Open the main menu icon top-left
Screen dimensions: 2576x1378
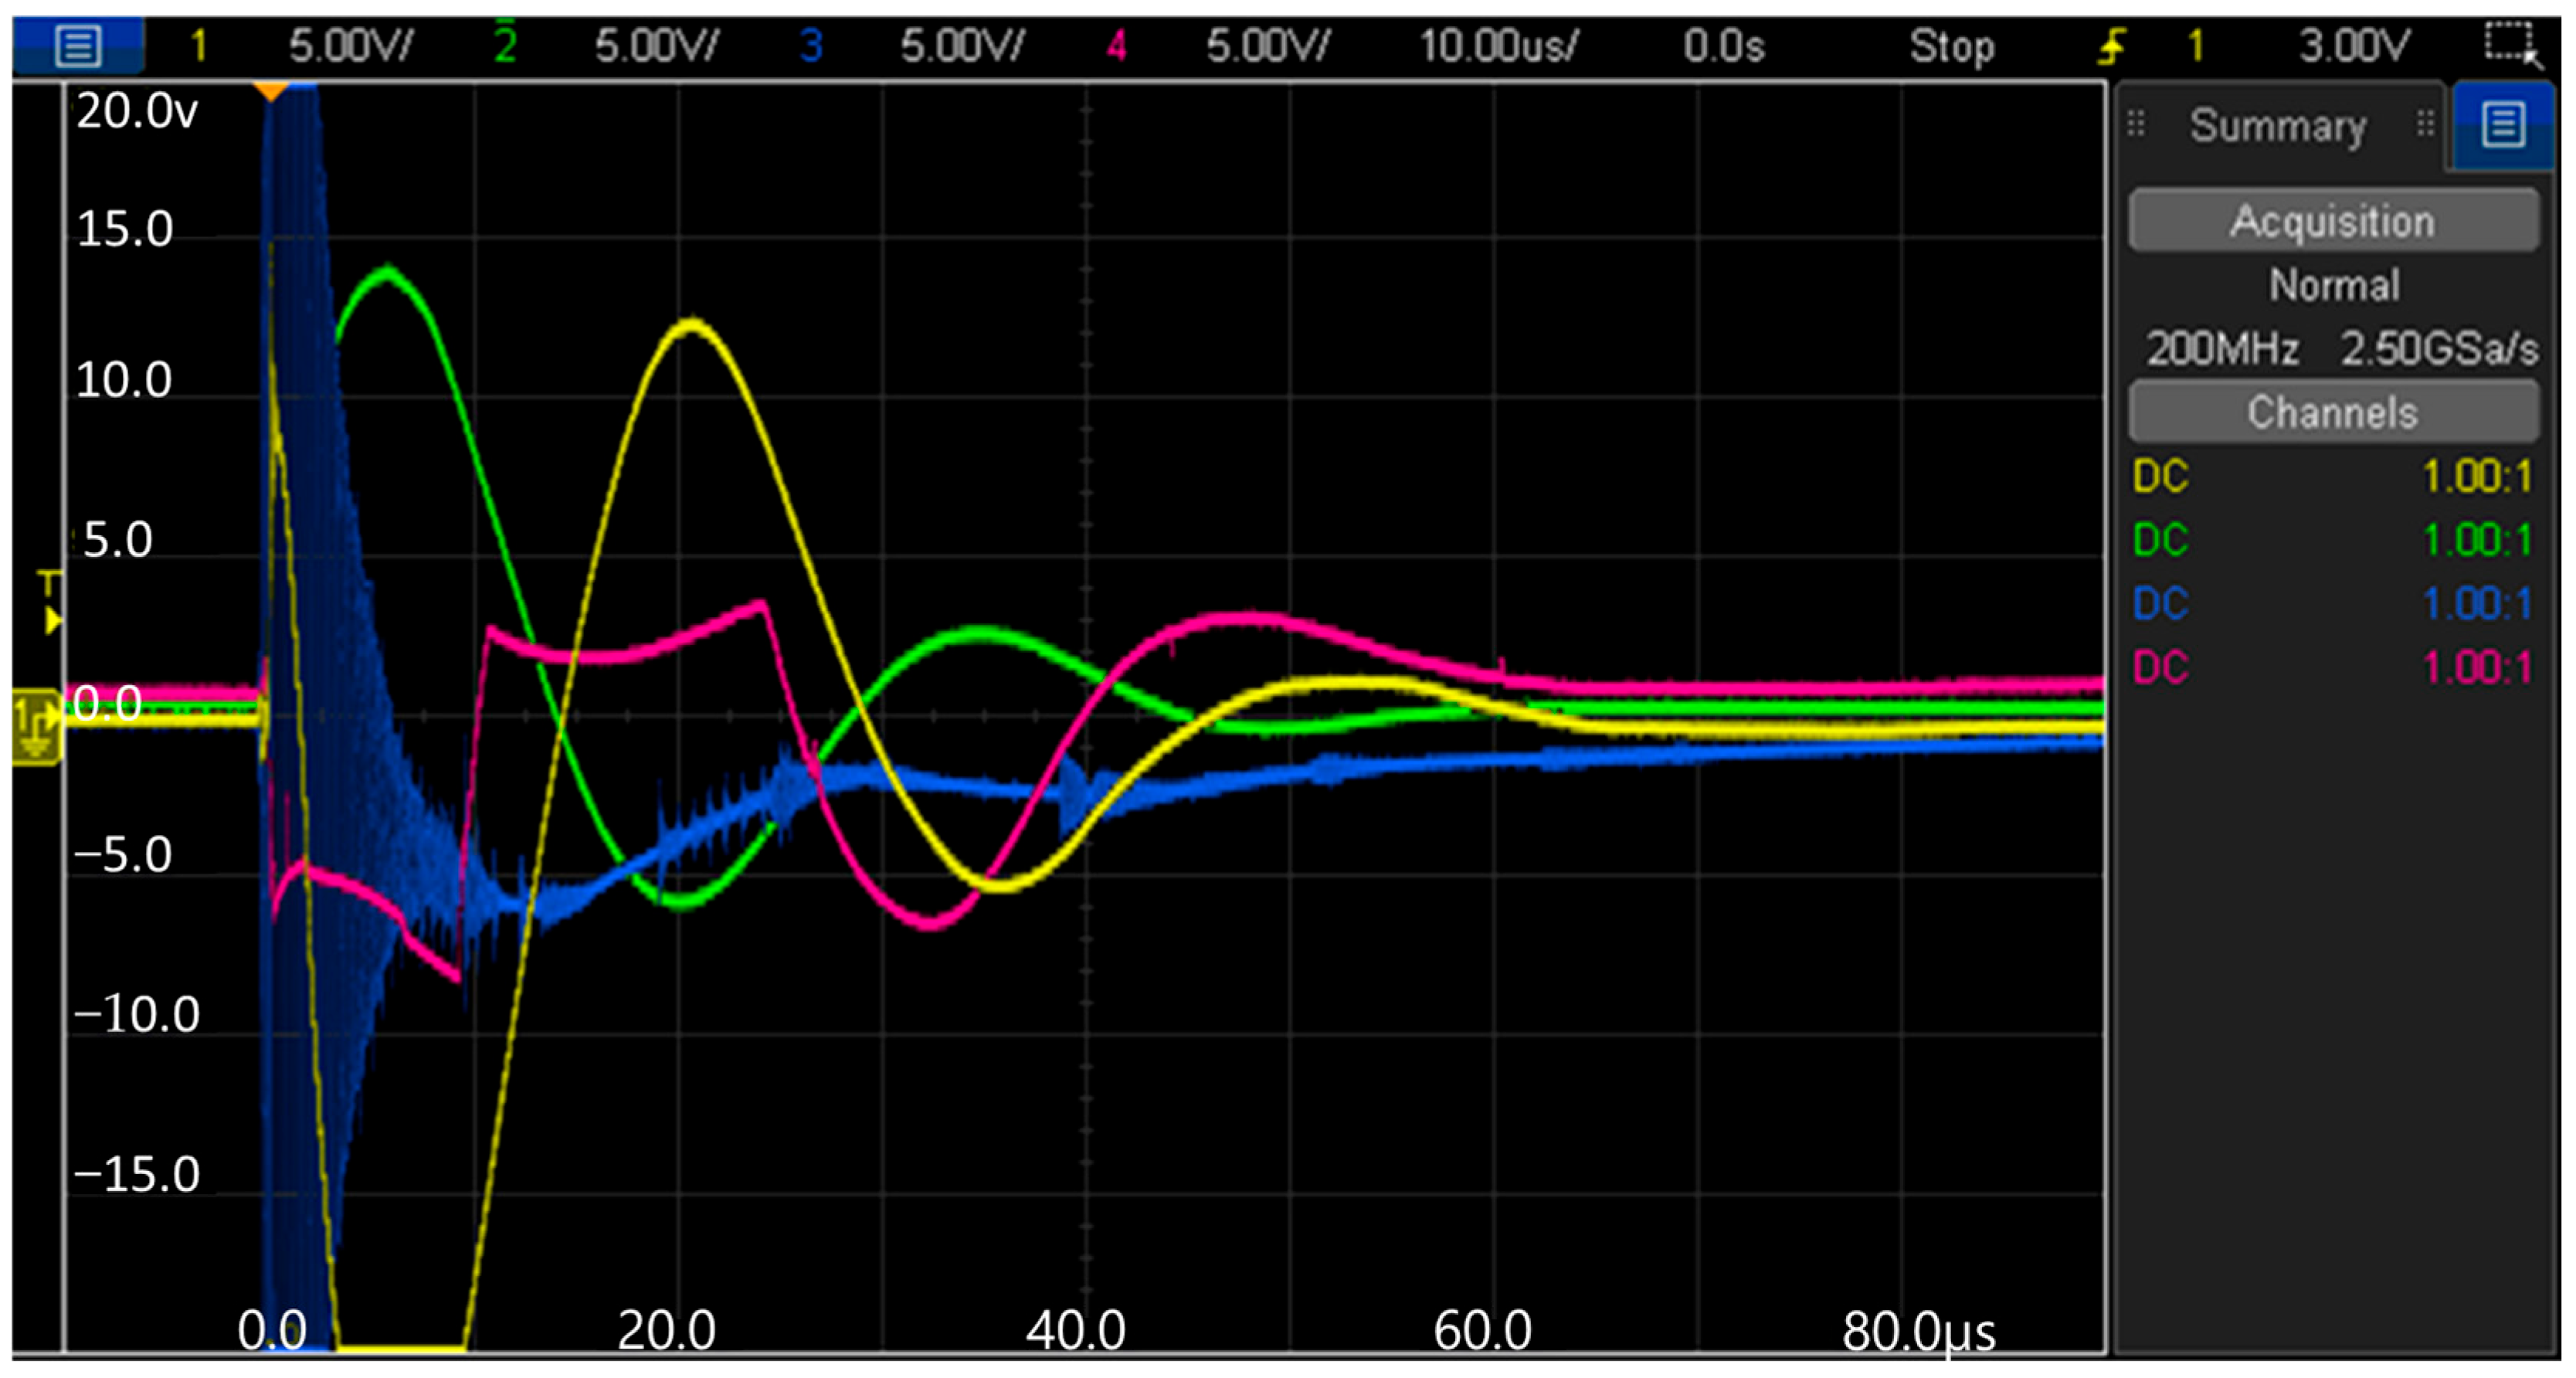[78, 46]
